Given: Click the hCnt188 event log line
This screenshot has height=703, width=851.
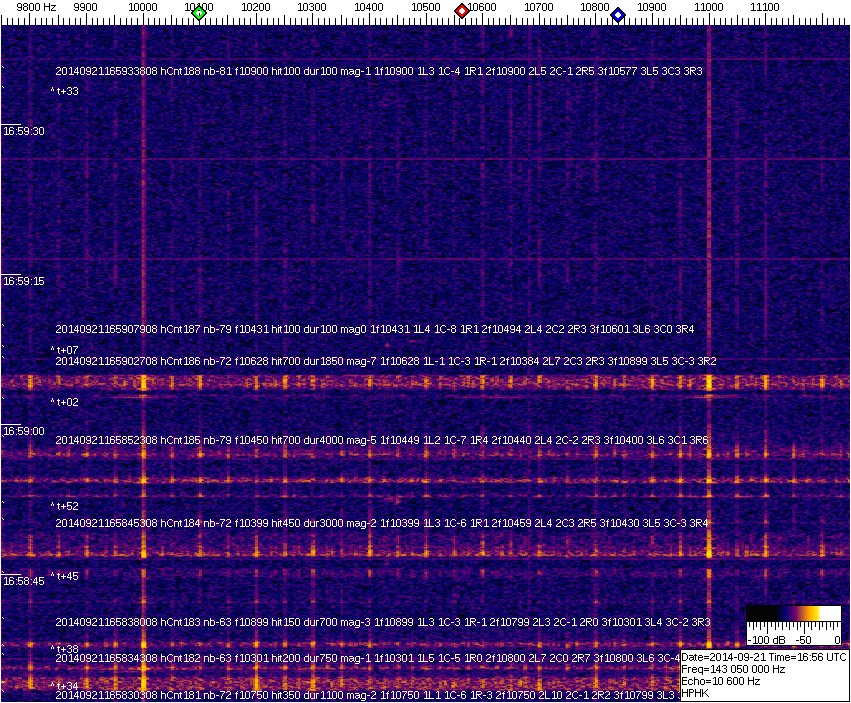Looking at the screenshot, I should point(378,72).
